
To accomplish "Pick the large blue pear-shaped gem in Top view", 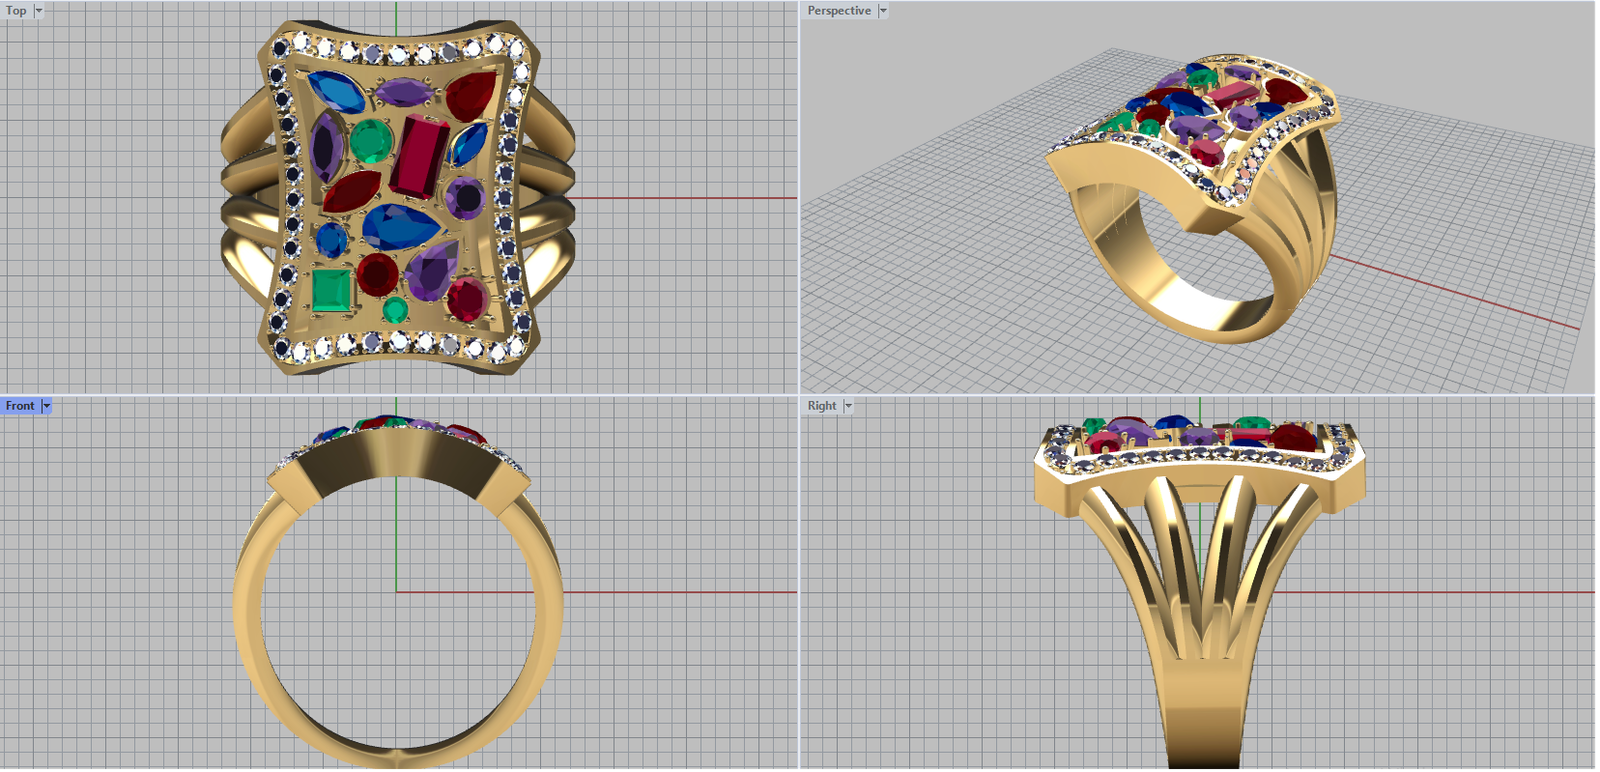I will (x=400, y=226).
